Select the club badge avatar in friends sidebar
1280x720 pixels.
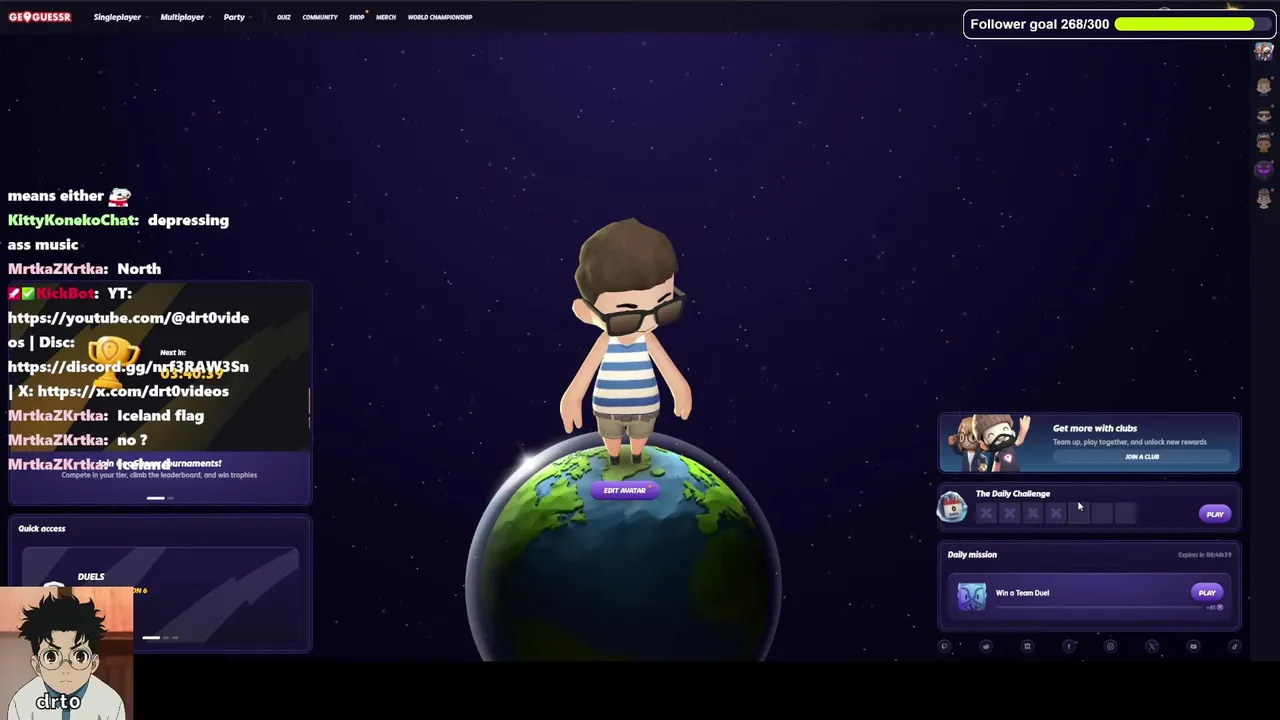(x=1264, y=53)
